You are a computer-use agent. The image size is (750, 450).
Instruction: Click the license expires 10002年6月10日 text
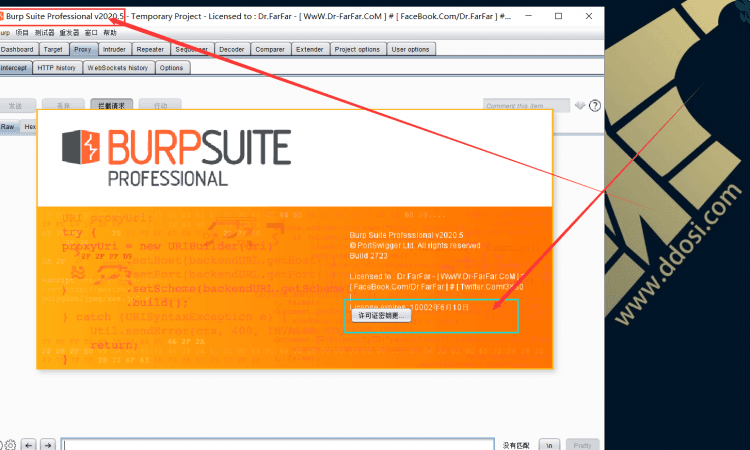409,307
